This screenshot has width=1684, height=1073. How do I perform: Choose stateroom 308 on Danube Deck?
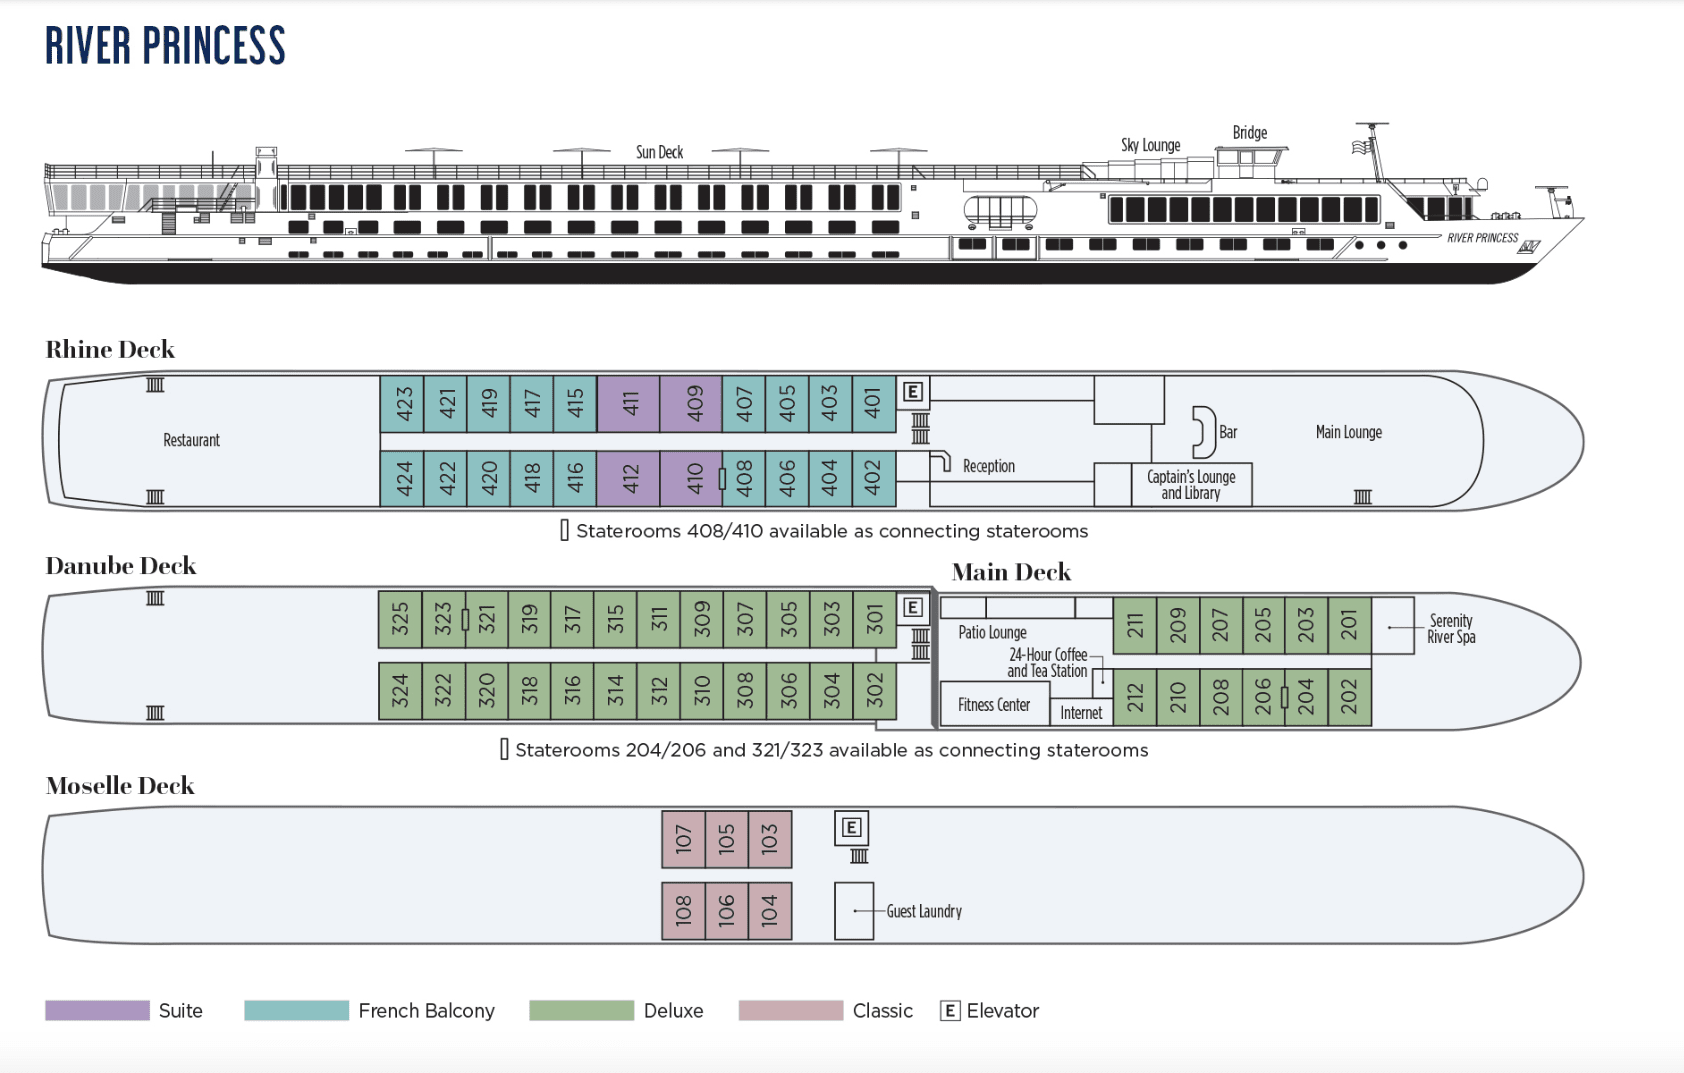[x=745, y=691]
